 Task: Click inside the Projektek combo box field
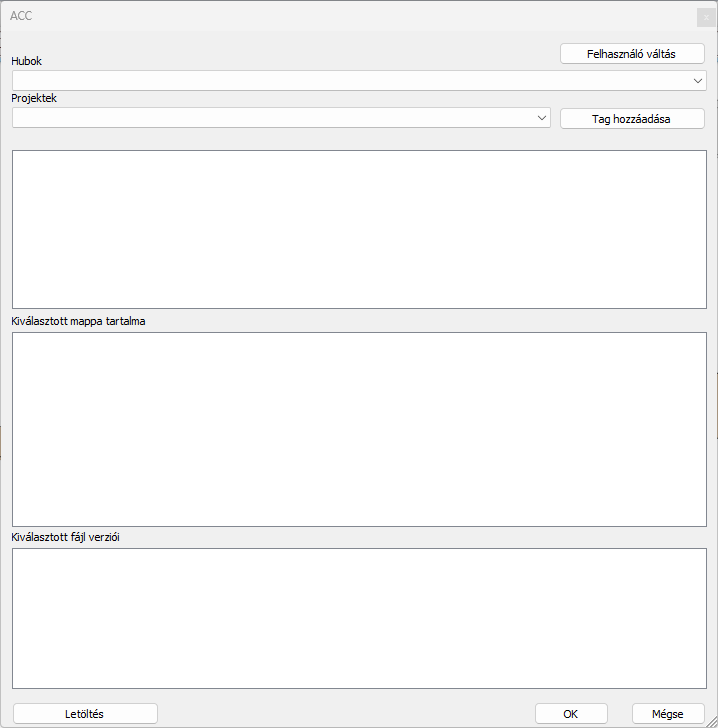(x=272, y=118)
